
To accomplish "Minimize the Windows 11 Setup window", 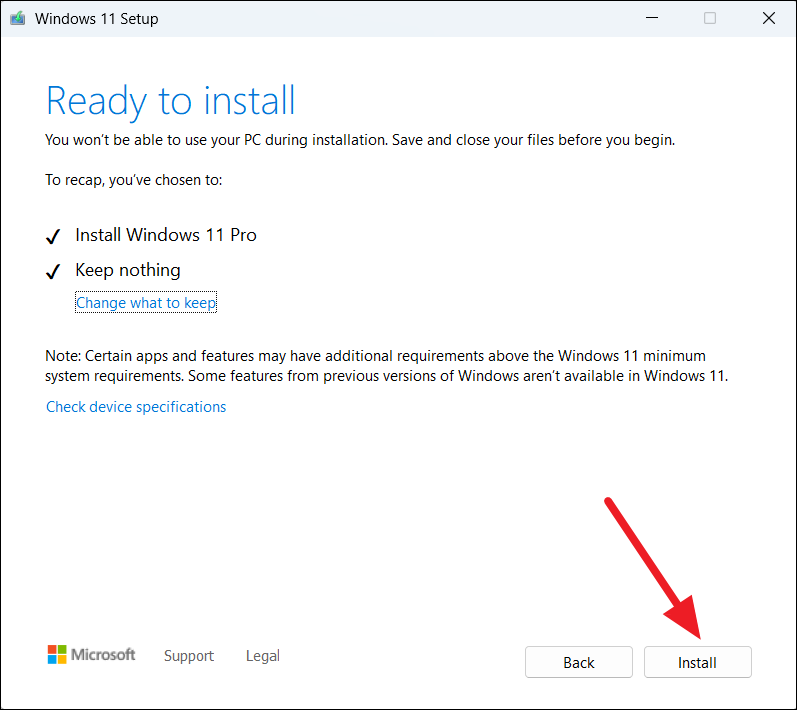I will pyautogui.click(x=652, y=18).
